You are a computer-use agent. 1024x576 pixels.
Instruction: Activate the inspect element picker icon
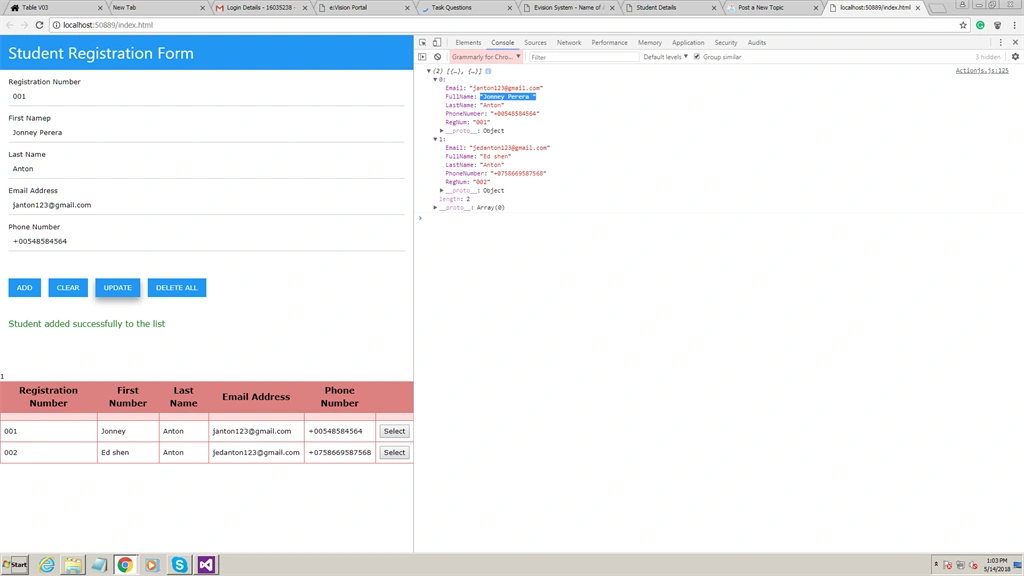click(423, 42)
